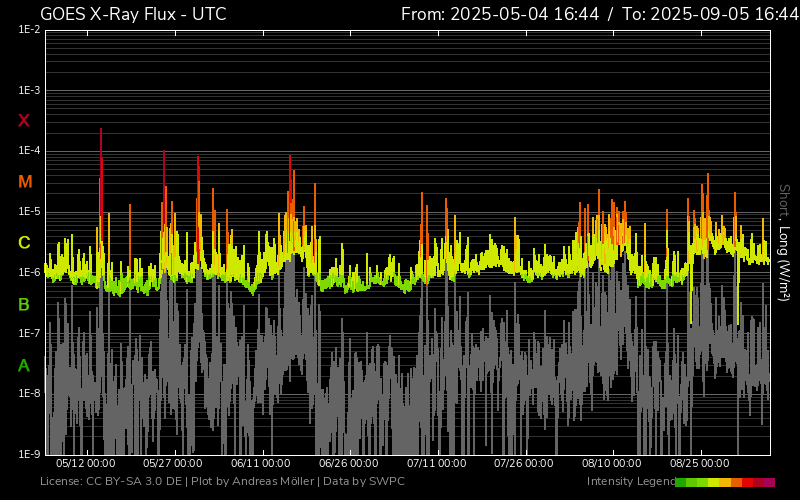Select the 06/11 00:00 x-axis label
Viewport: 800px width, 500px height.
pos(261,464)
